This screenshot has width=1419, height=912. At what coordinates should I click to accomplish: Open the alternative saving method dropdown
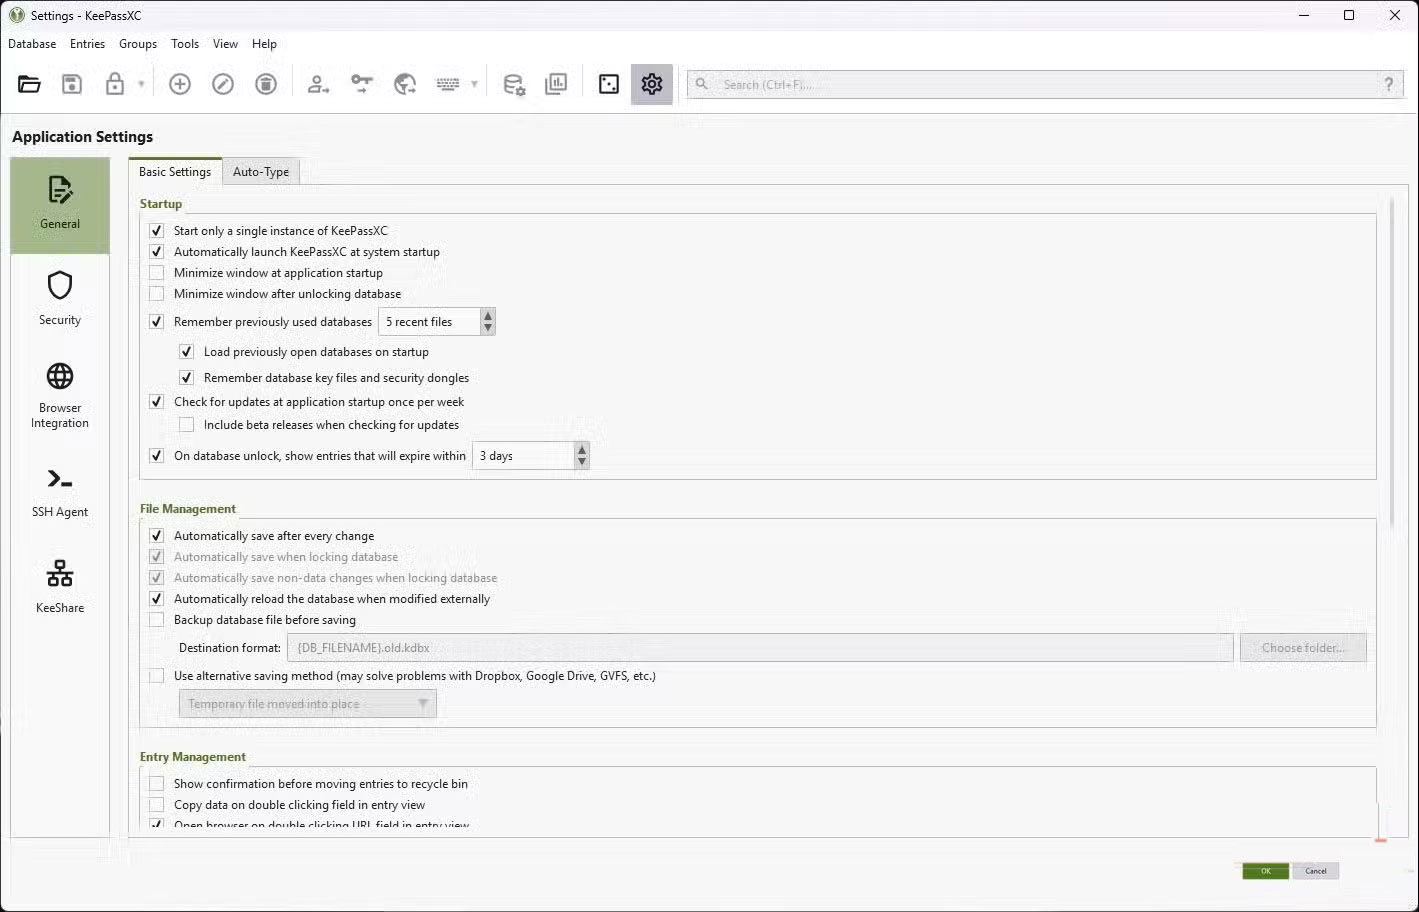pyautogui.click(x=307, y=703)
